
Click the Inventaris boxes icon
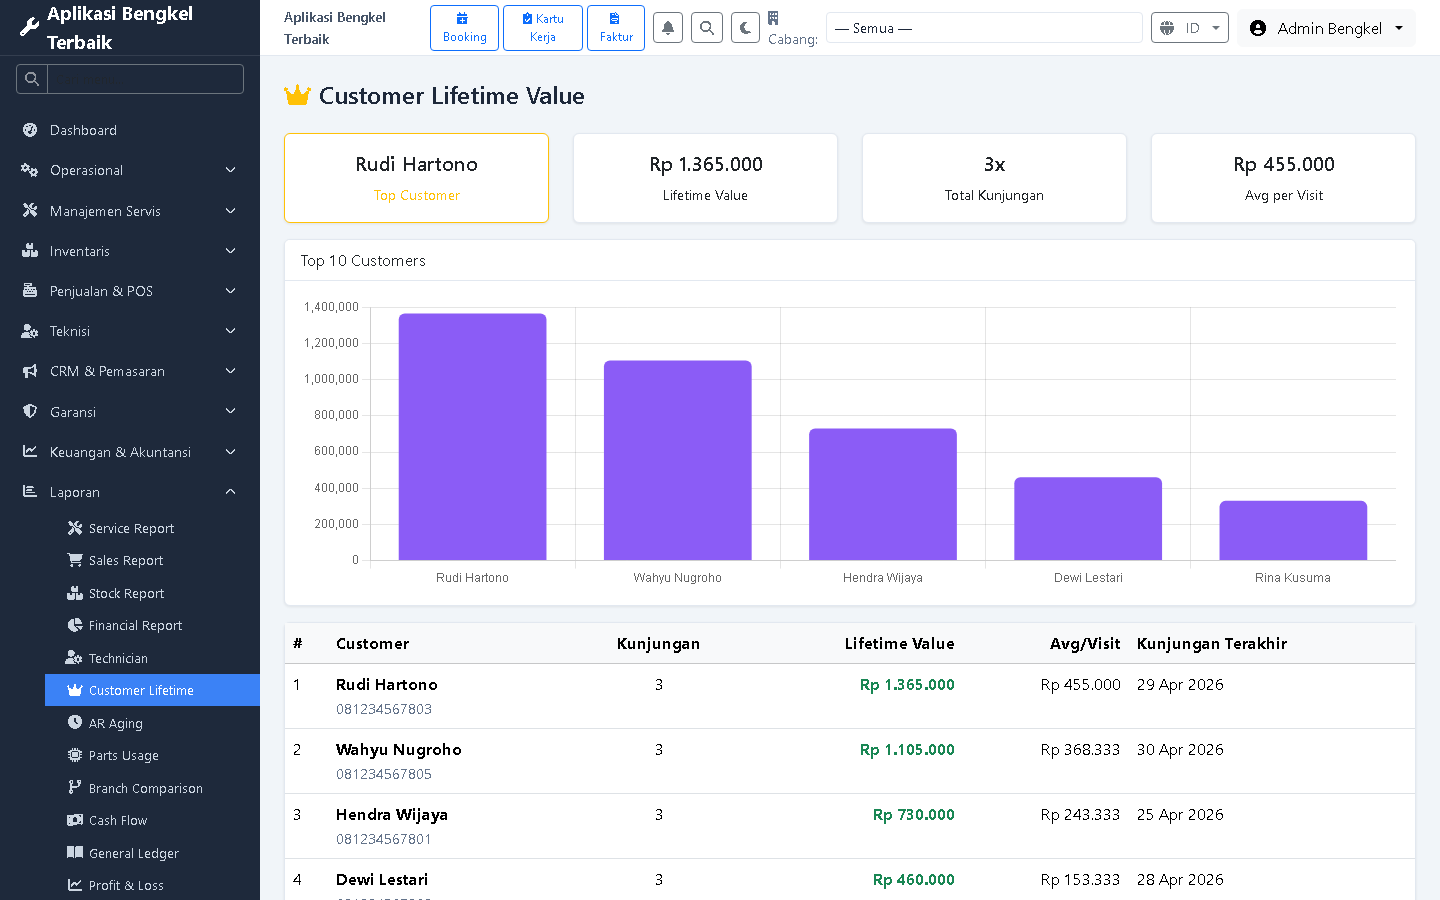30,251
